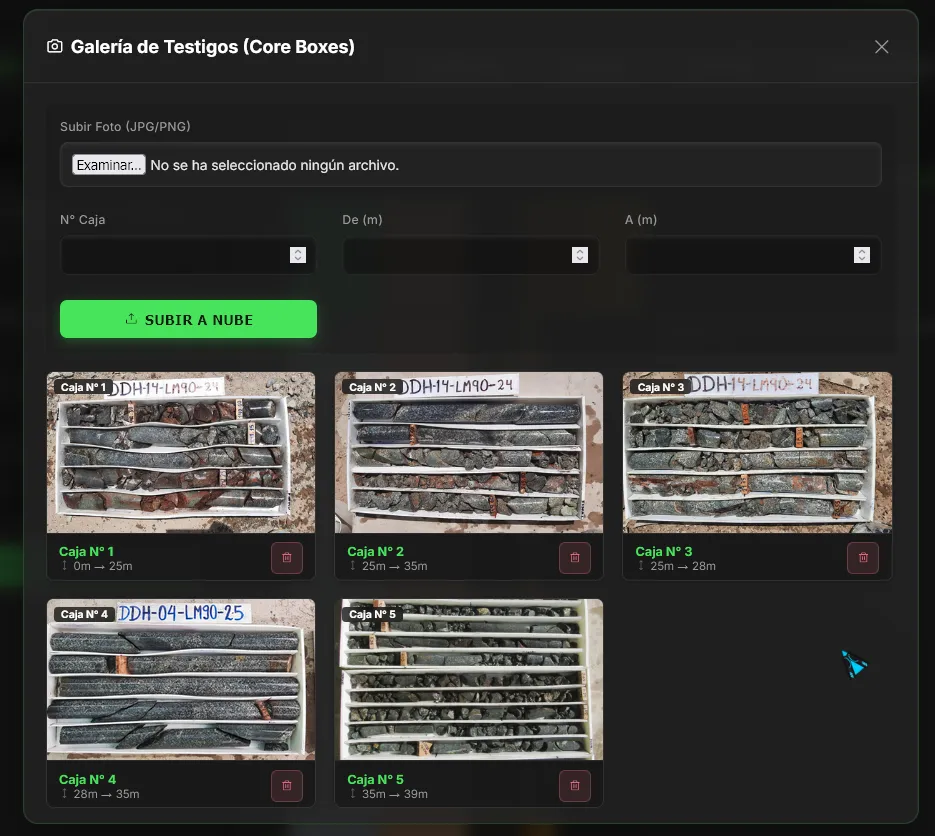Click the Caja N° 1 badge on photo
The width and height of the screenshot is (935, 836).
coord(83,387)
